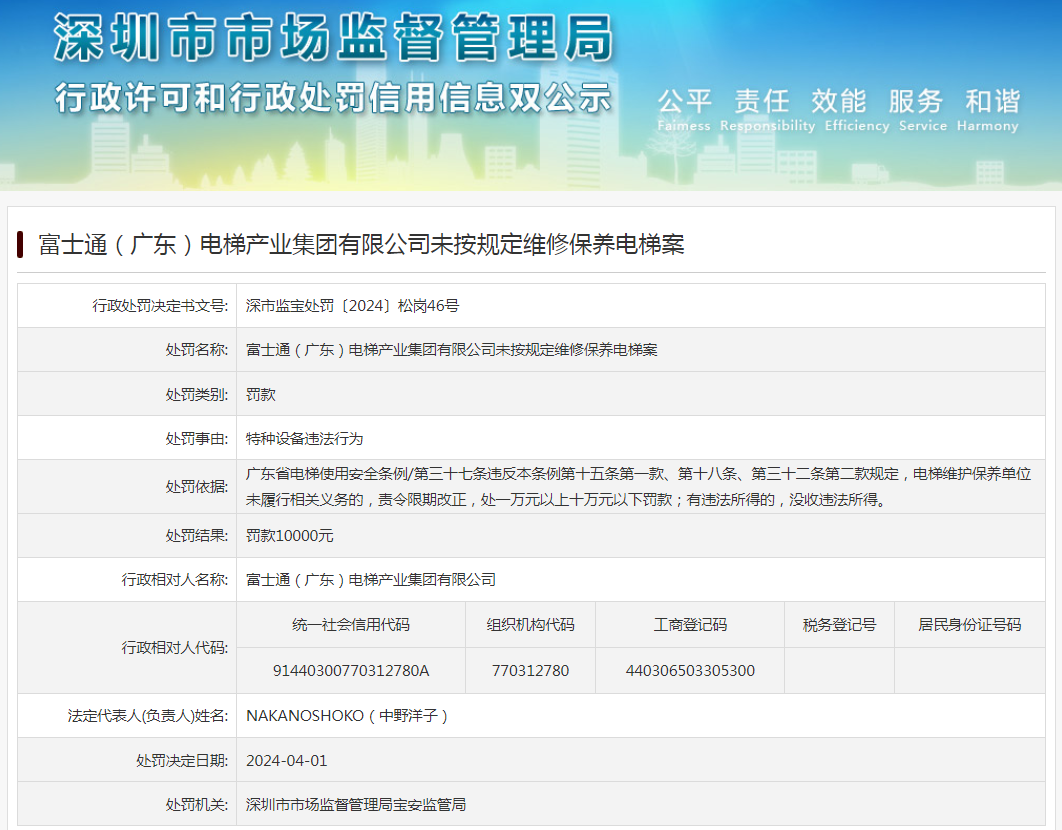Click the legal basis paragraph starting 广东省电梯使用安全条例
Image resolution: width=1062 pixels, height=830 pixels.
[638, 486]
